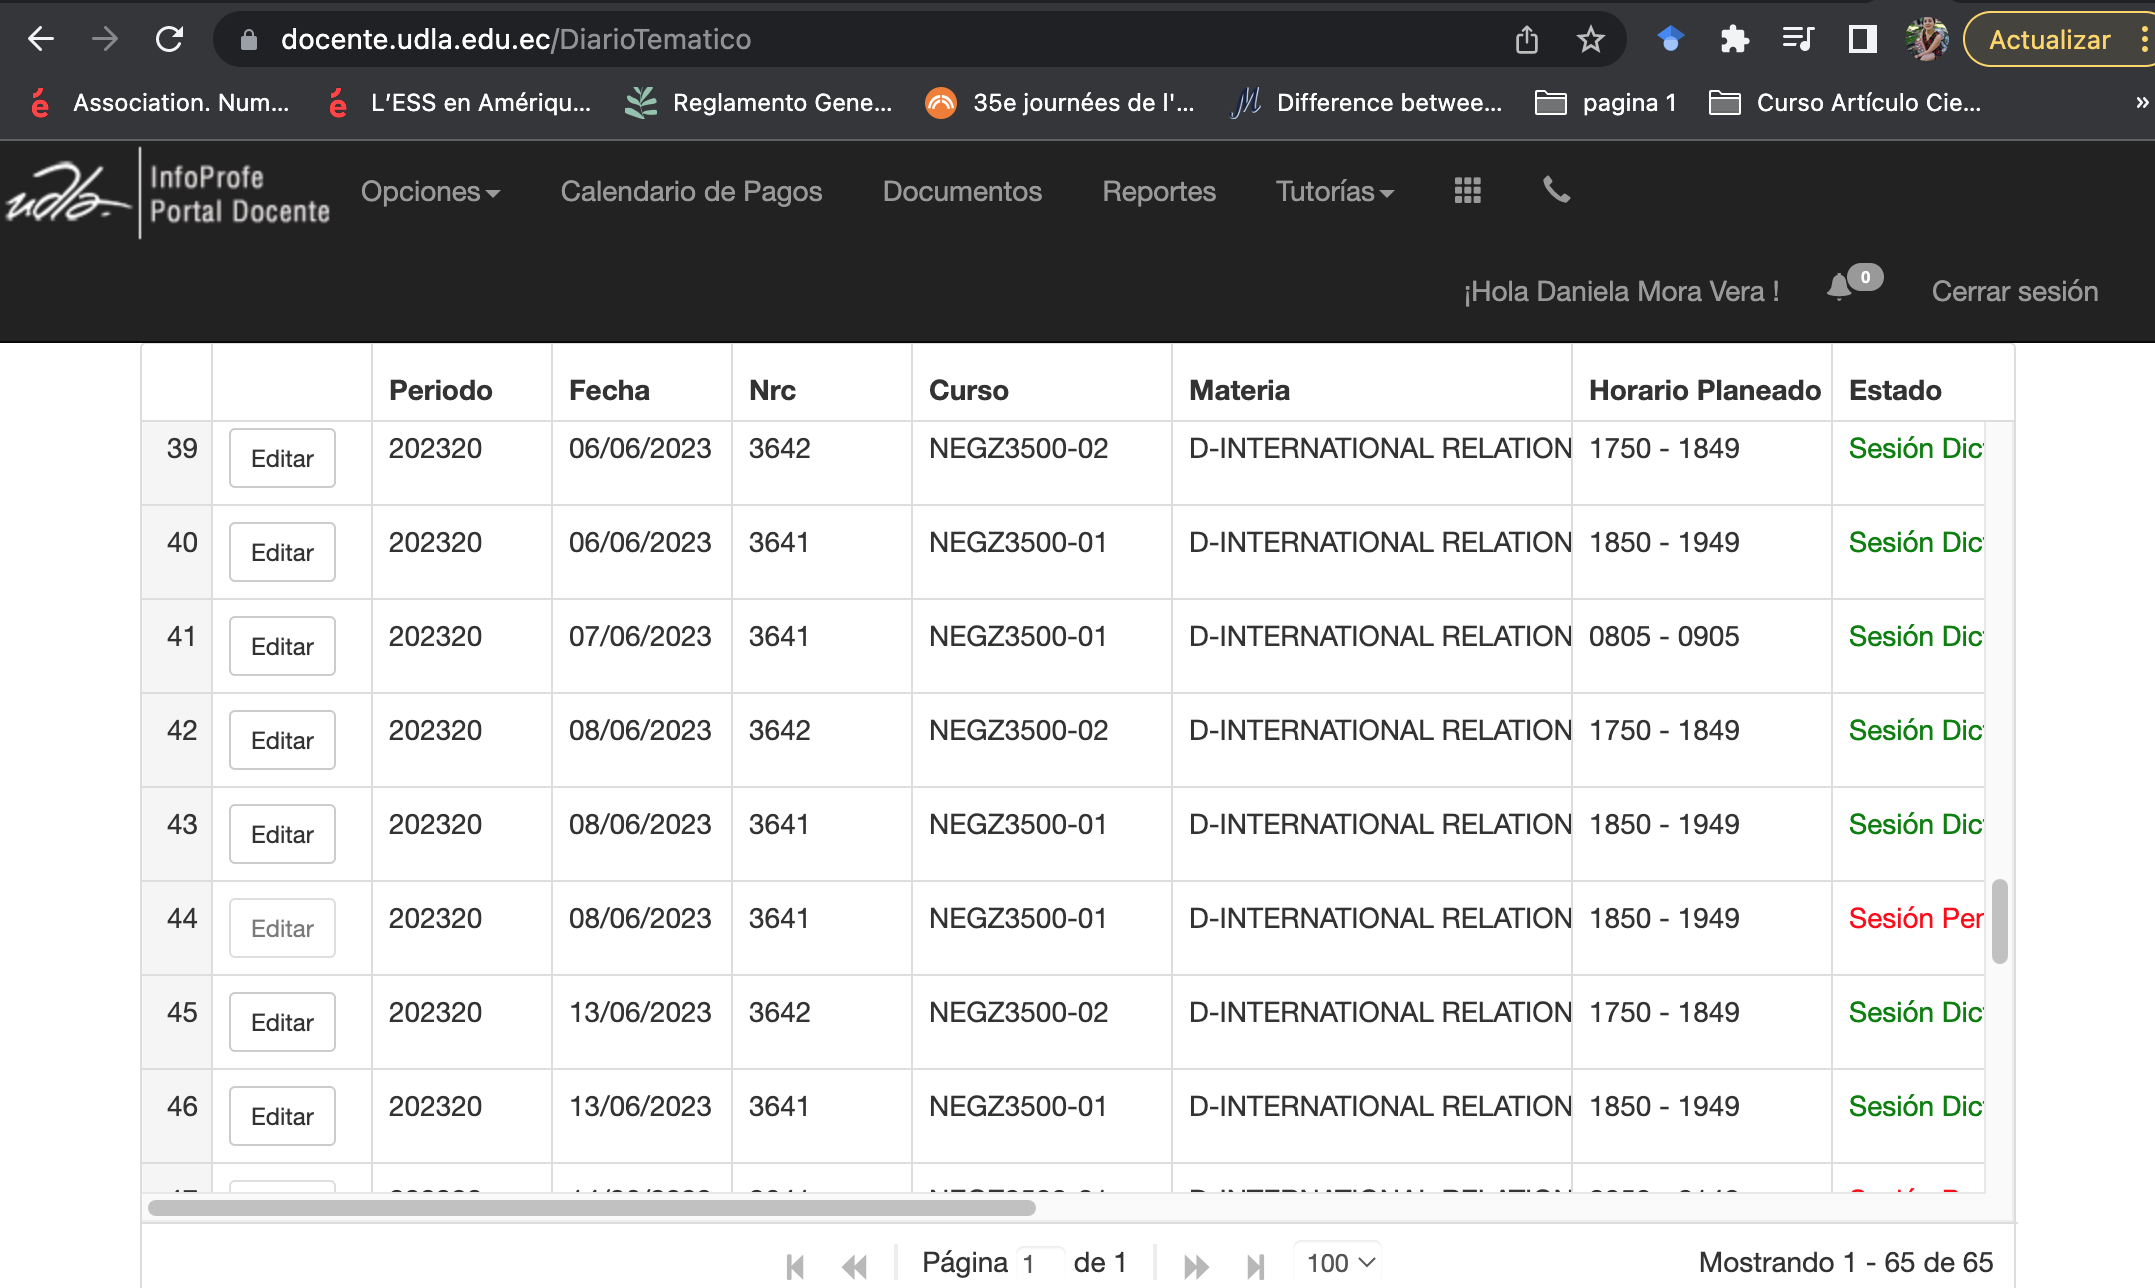Reload the page

point(170,40)
